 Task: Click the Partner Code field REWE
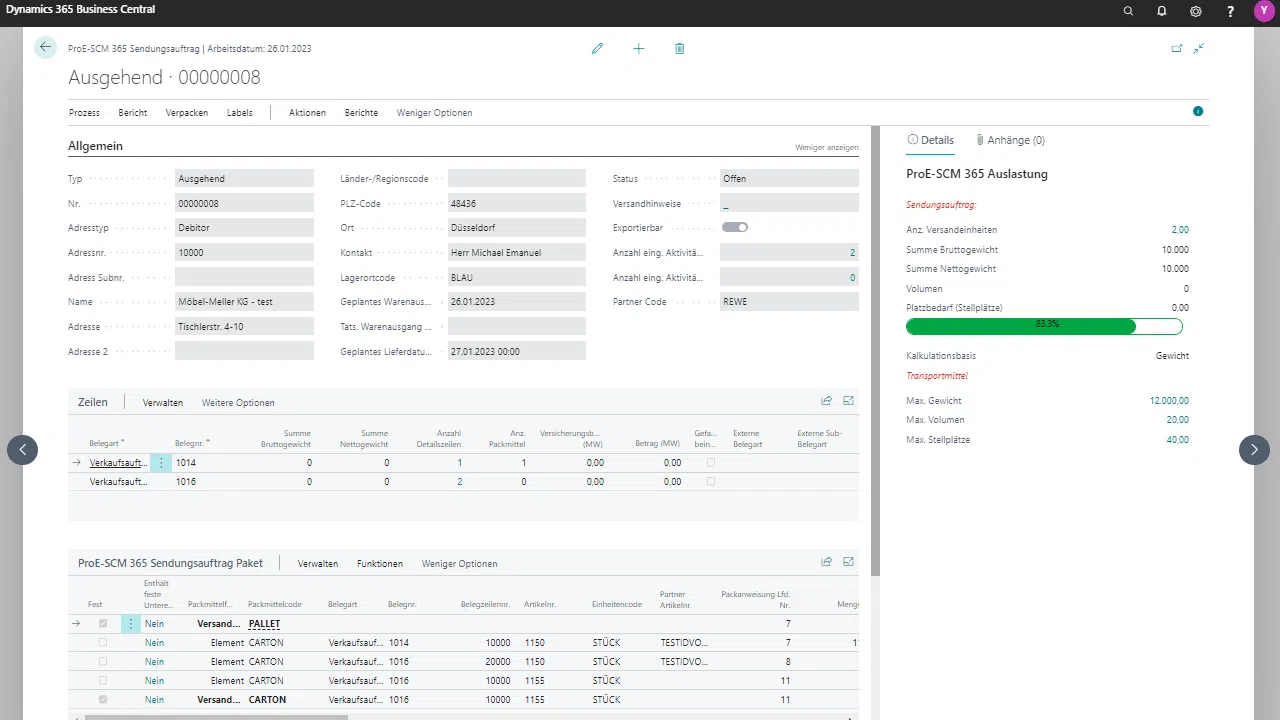789,301
